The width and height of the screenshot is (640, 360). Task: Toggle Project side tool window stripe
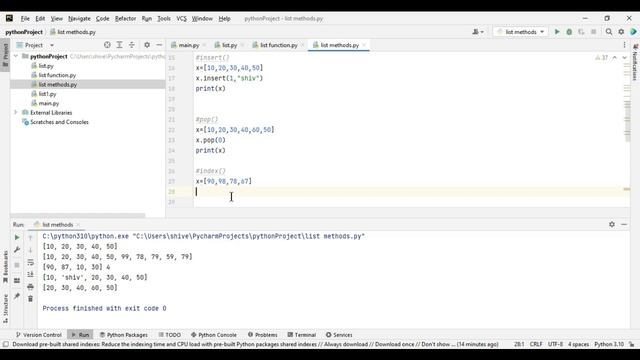pos(5,55)
